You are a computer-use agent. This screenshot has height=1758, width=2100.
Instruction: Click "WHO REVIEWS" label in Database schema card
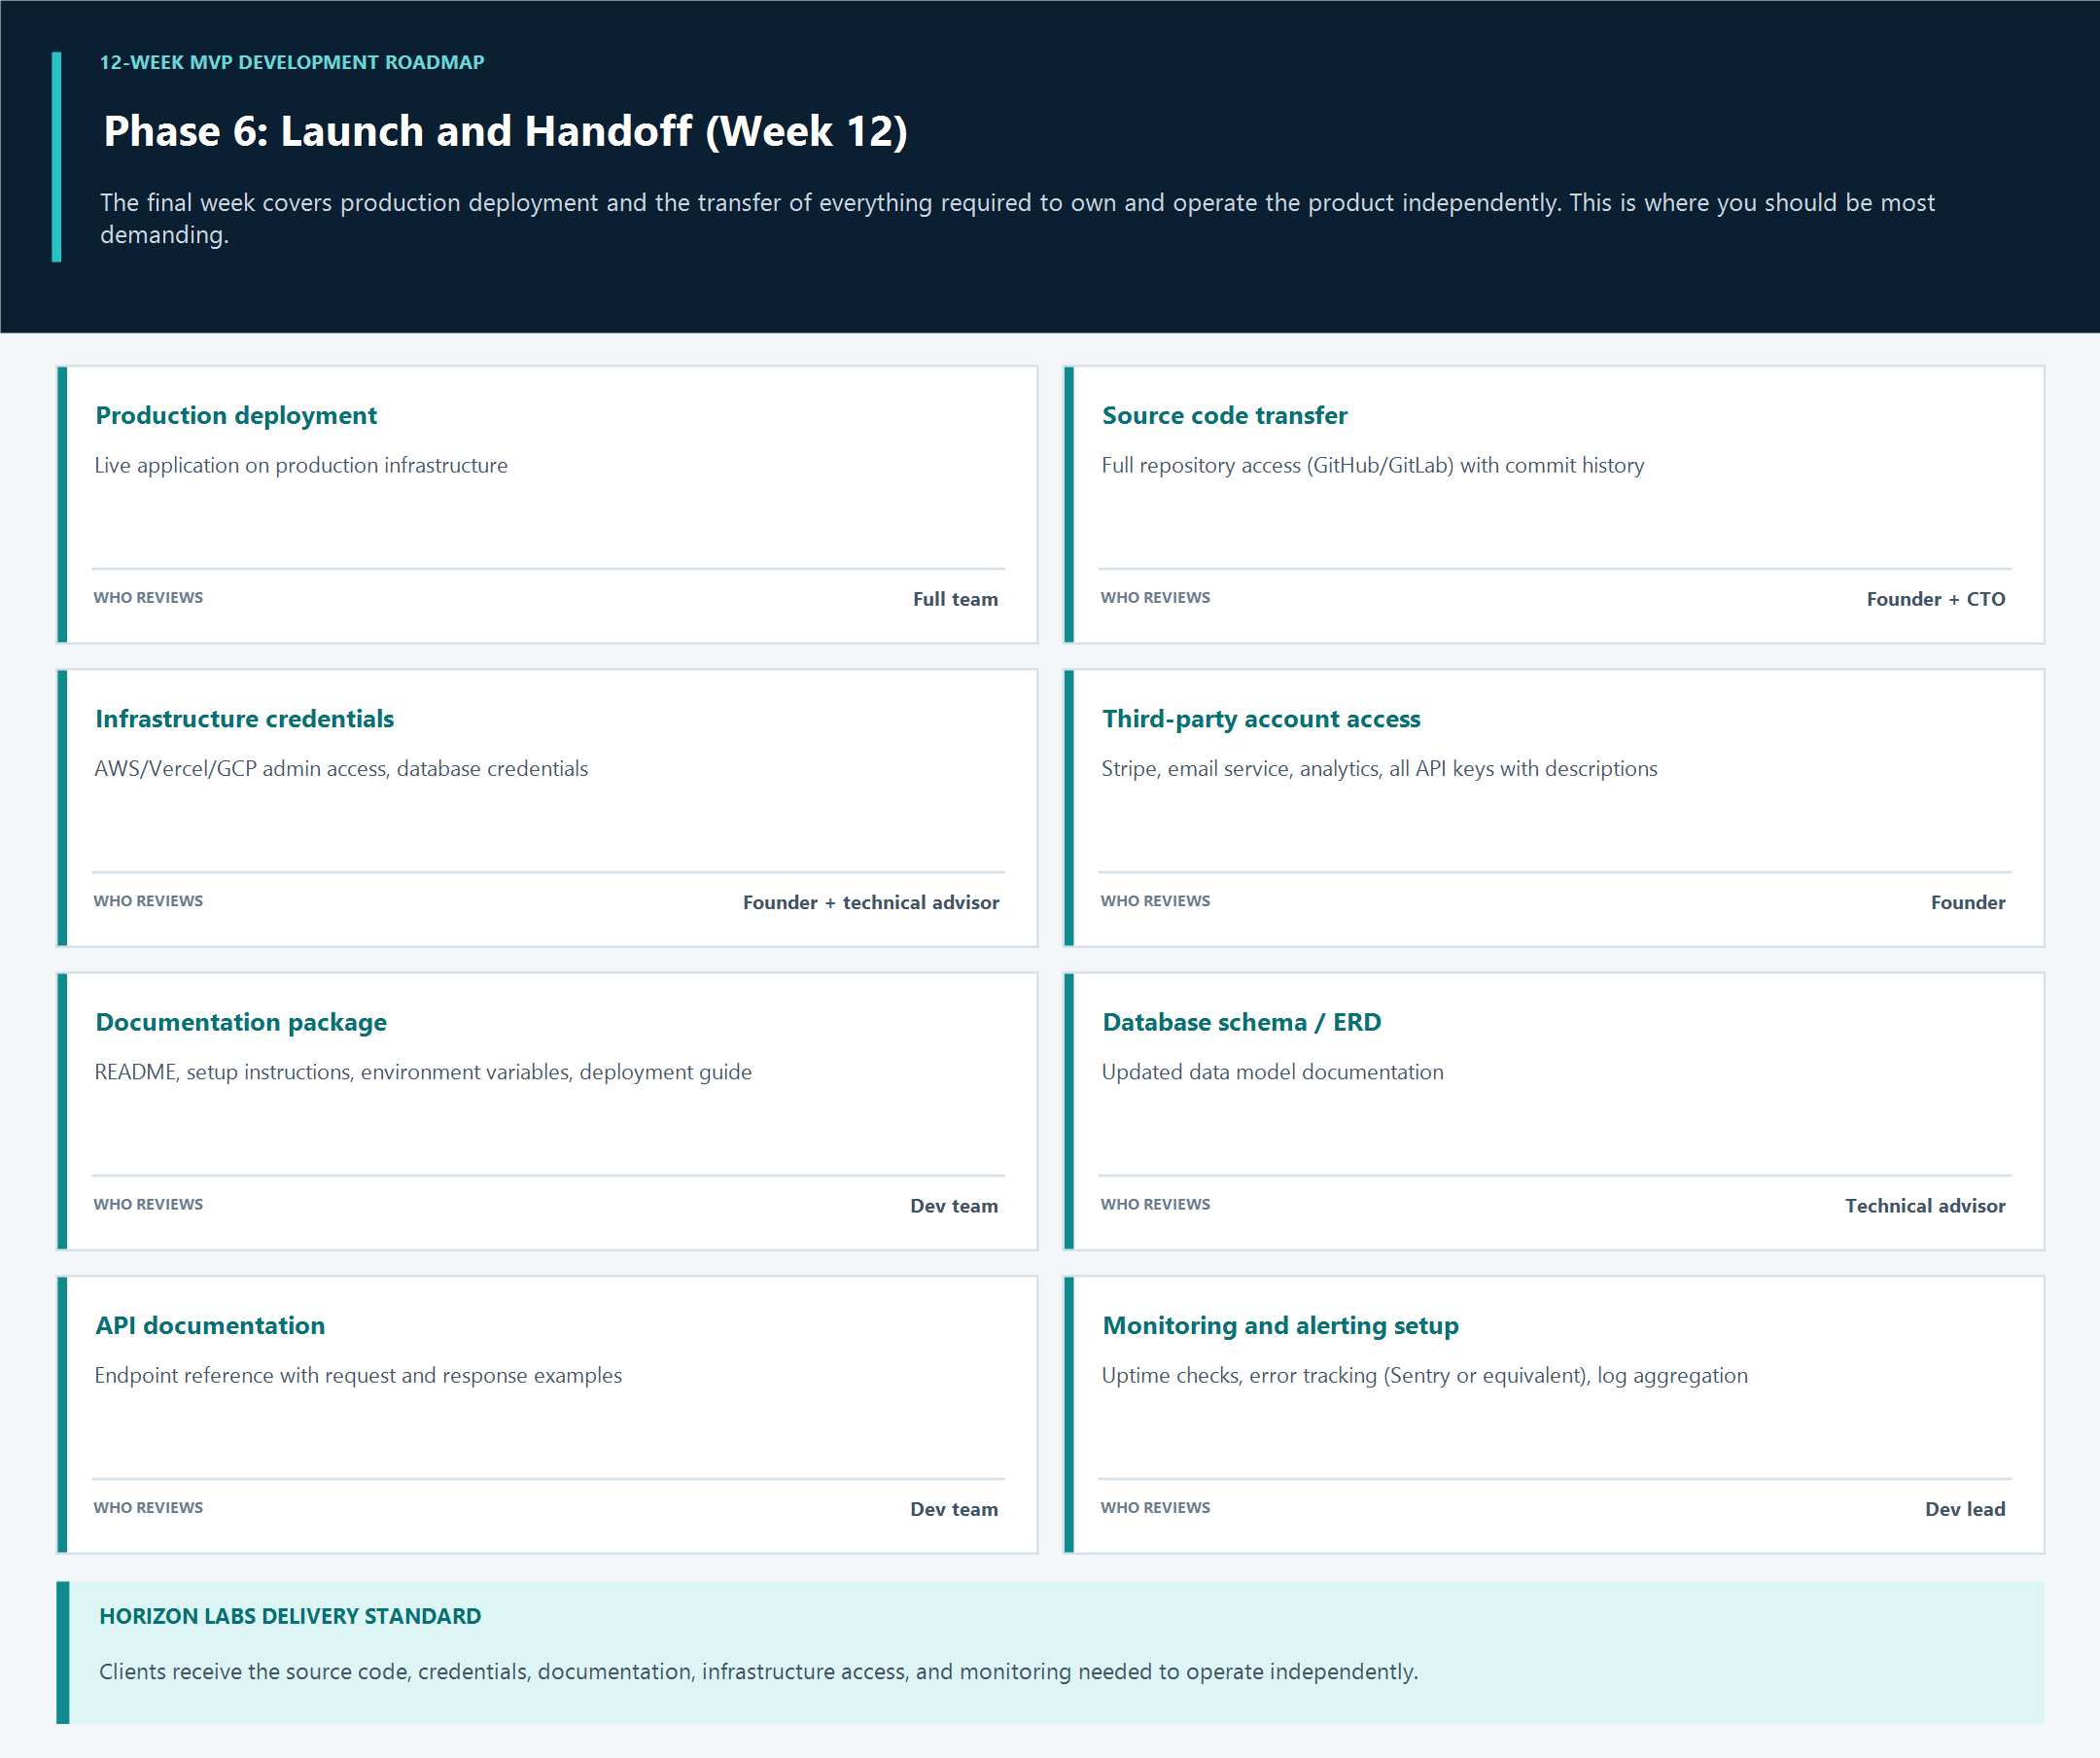coord(1155,1204)
